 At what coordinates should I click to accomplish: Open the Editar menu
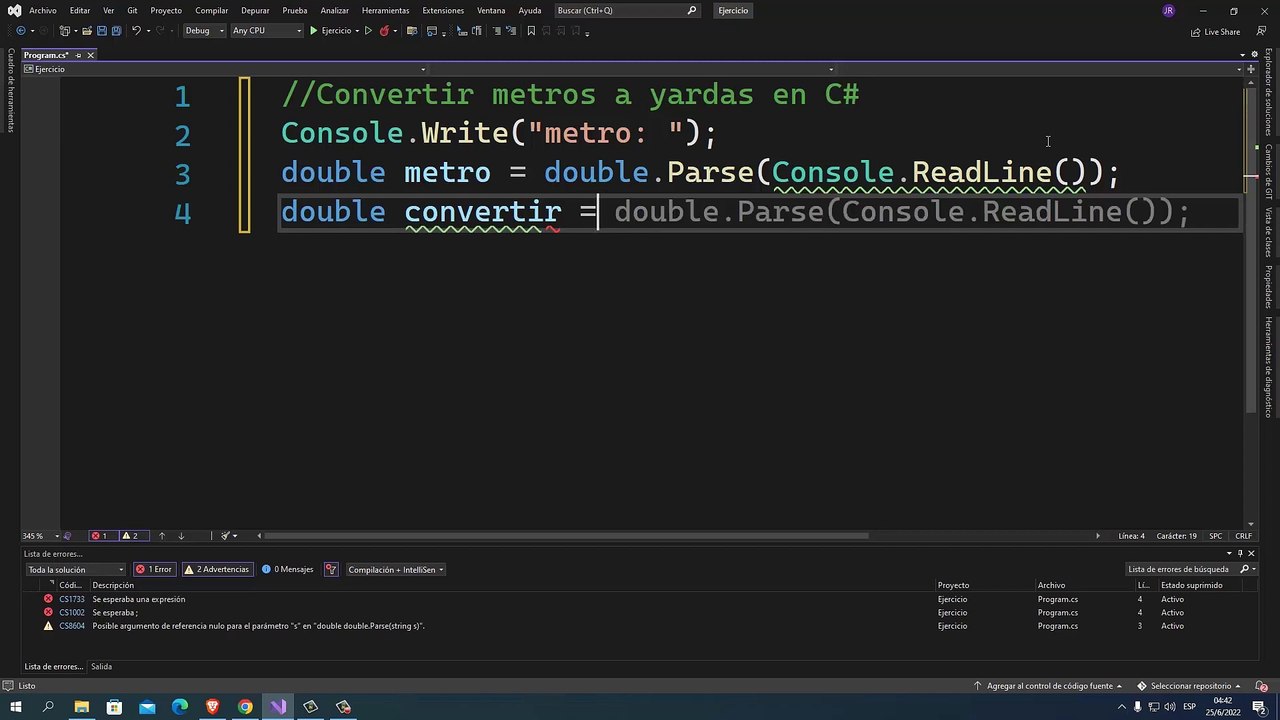tap(80, 10)
